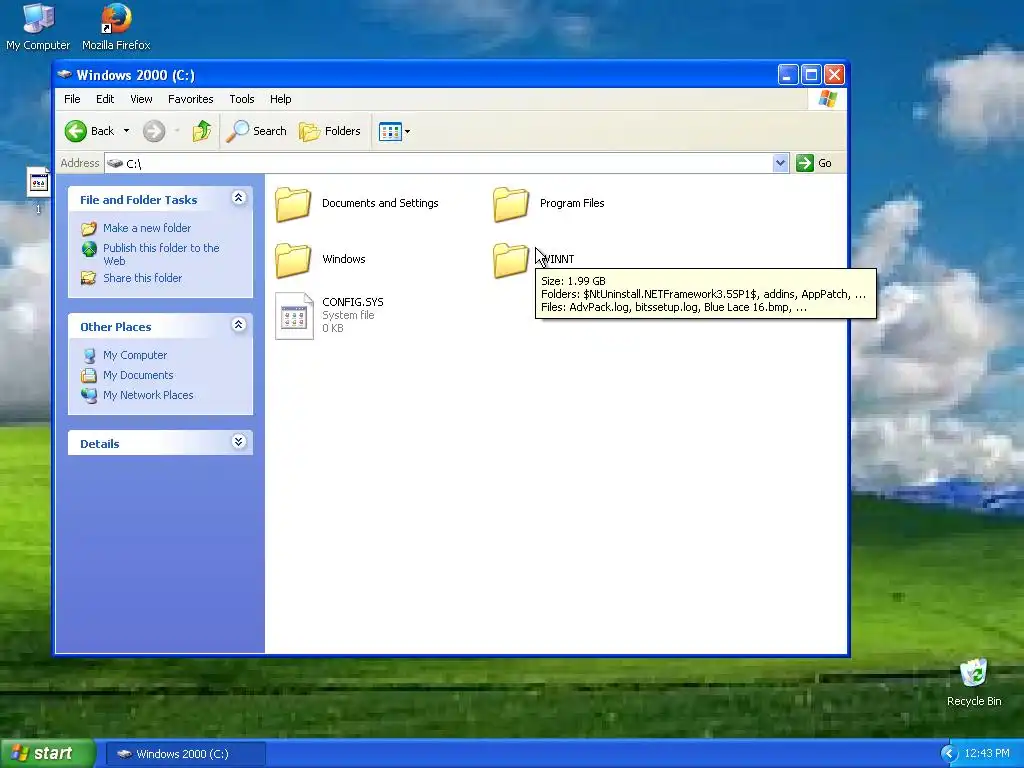Click the My Network Places icon in sidebar
1024x768 pixels.
[x=89, y=395]
